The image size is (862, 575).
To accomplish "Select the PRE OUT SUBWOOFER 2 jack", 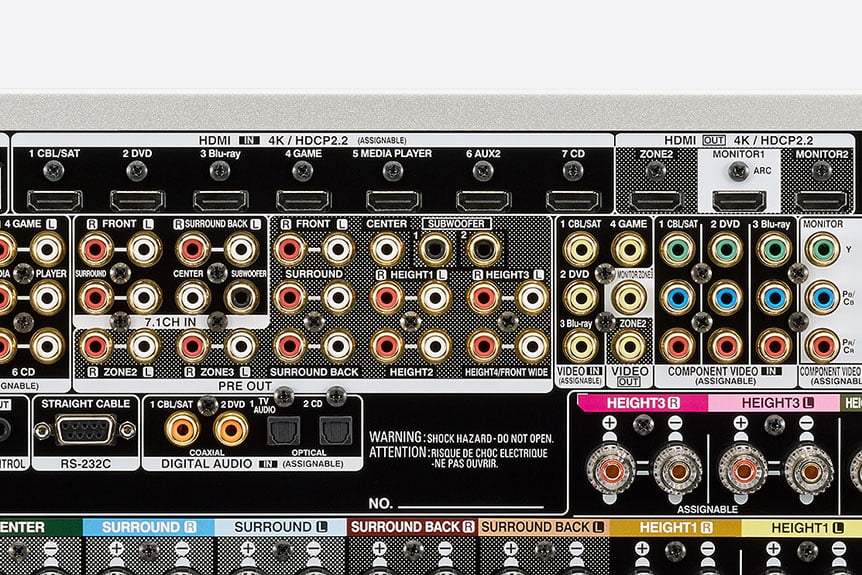I will point(484,249).
